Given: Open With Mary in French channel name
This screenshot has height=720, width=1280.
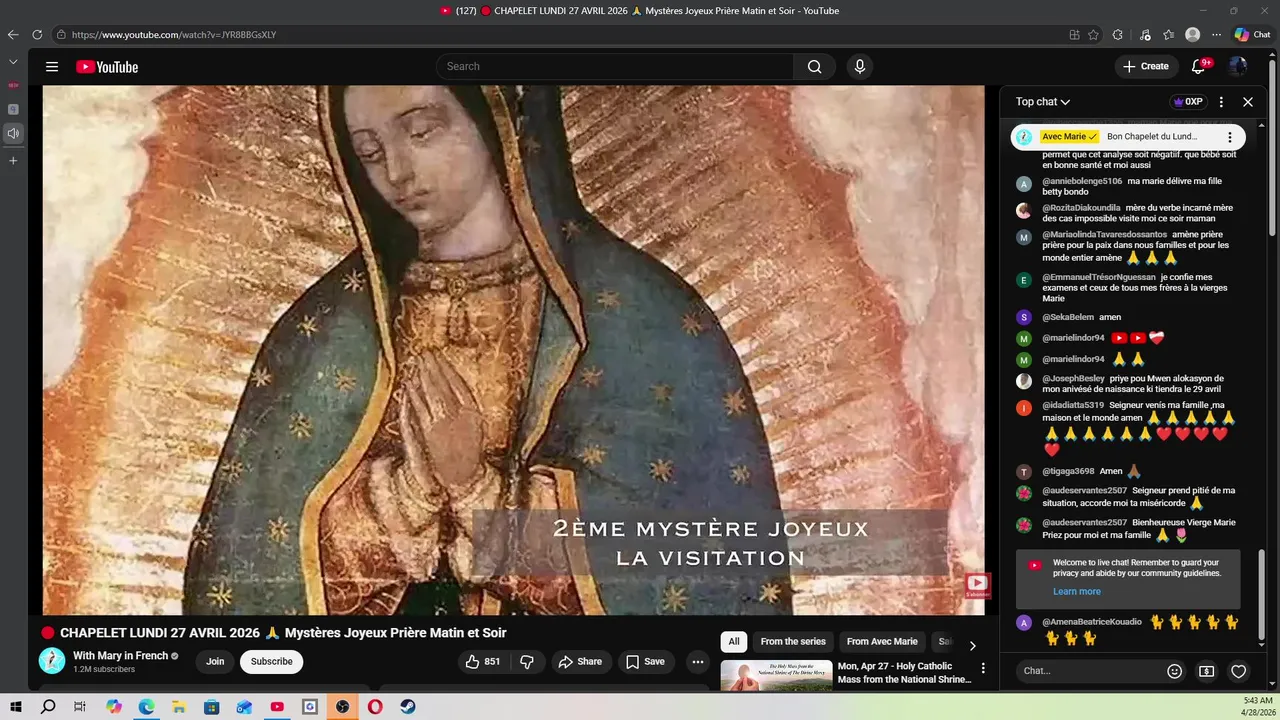Looking at the screenshot, I should click(120, 656).
